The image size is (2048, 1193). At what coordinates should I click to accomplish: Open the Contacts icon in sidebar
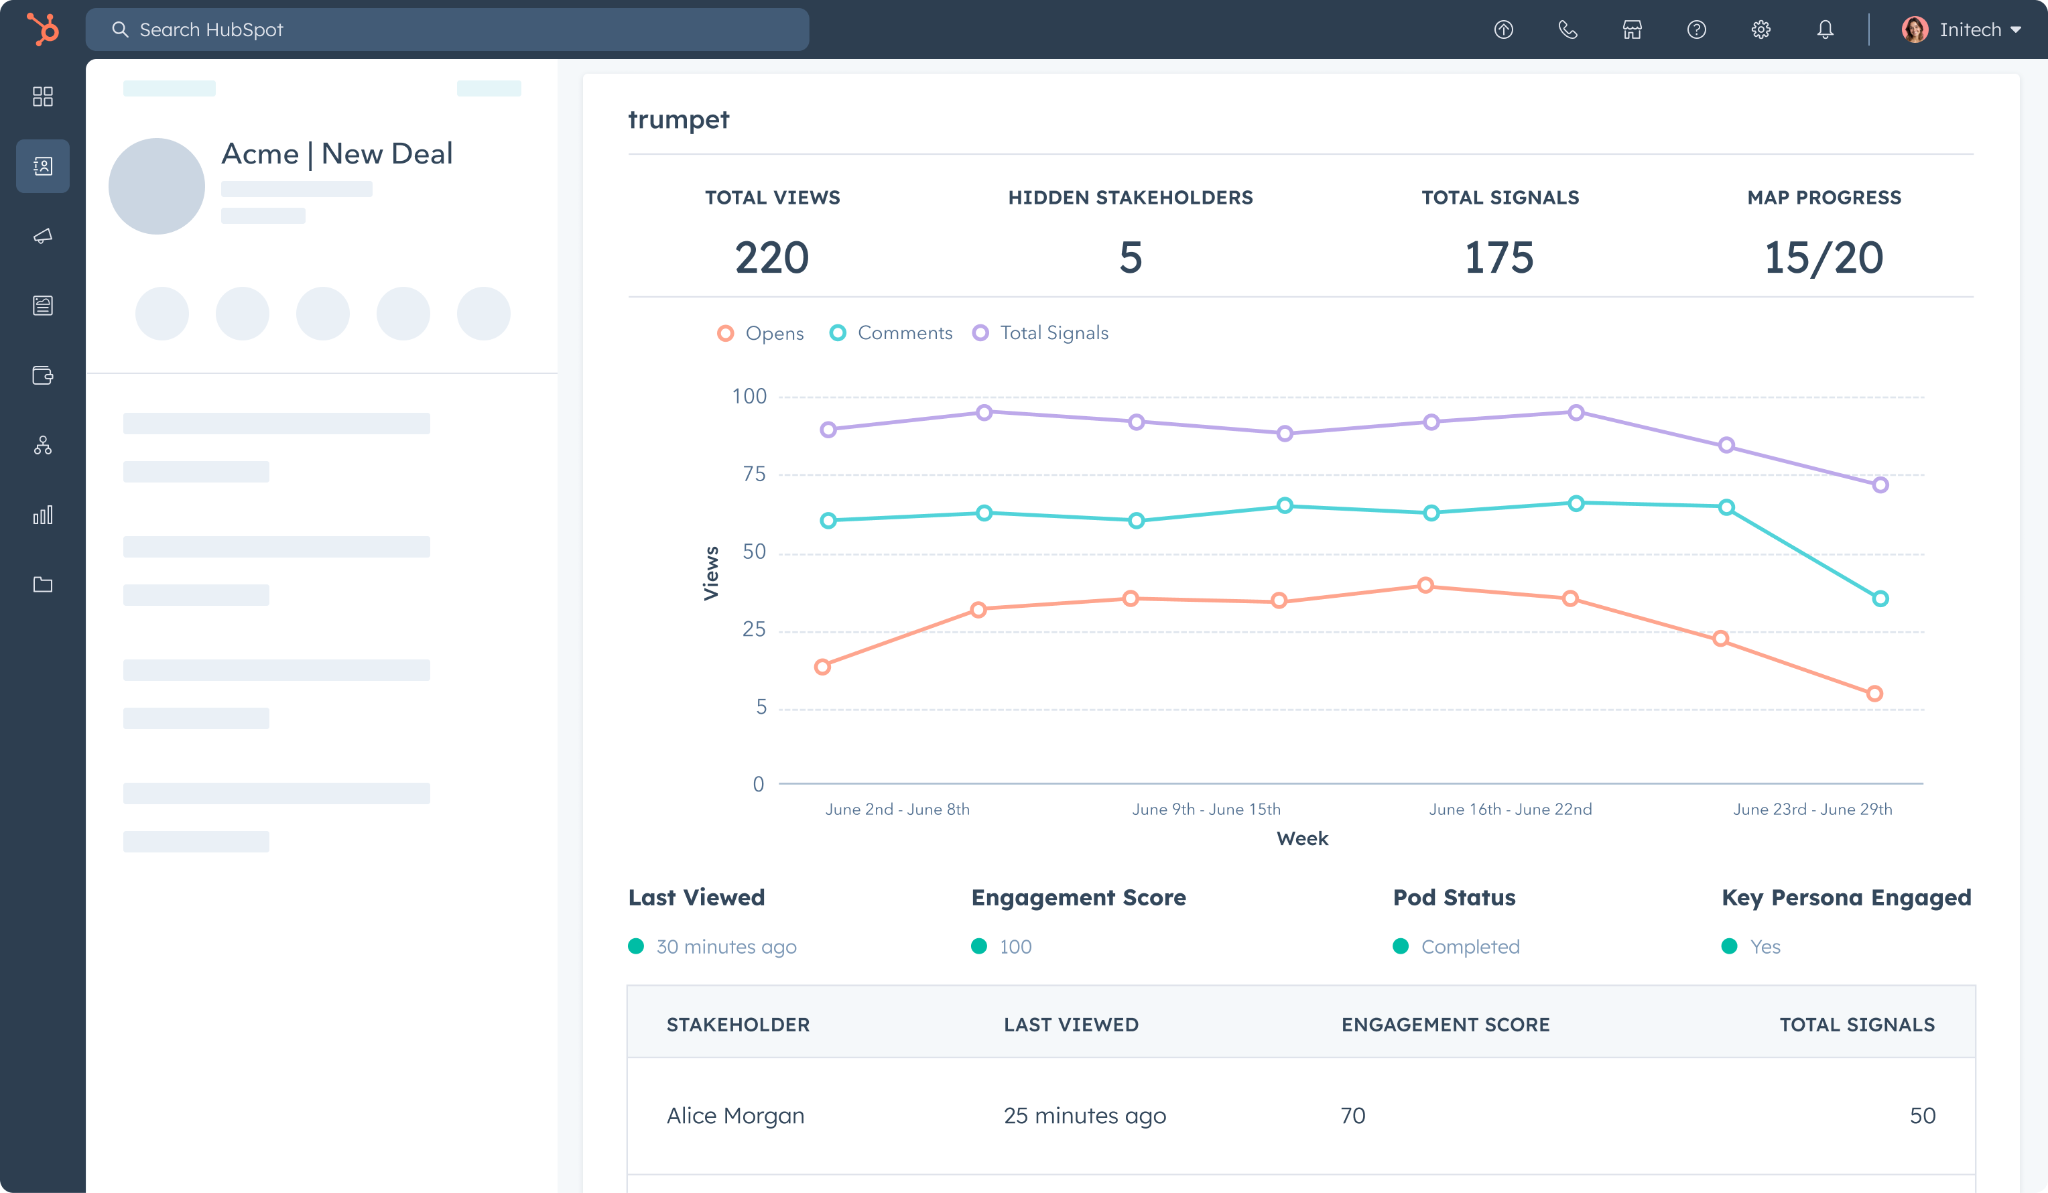43,166
